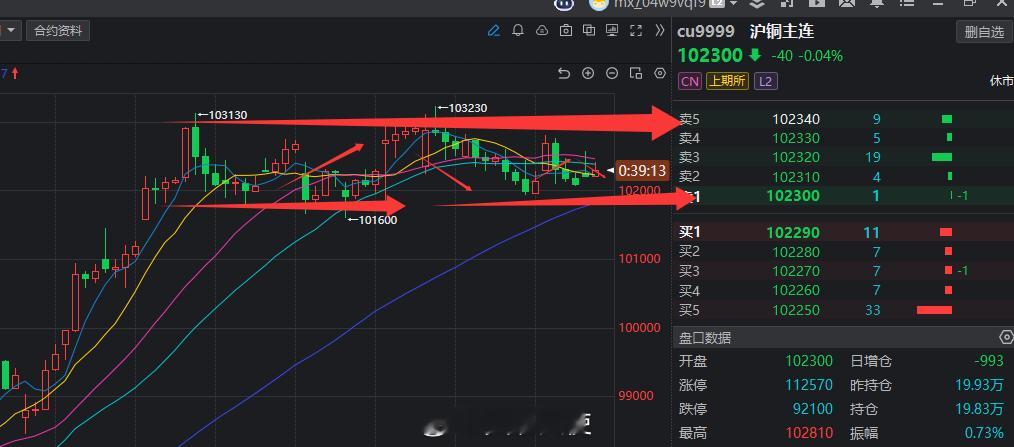Click the 日增仓 value -993
The width and height of the screenshot is (1014, 447).
[989, 361]
